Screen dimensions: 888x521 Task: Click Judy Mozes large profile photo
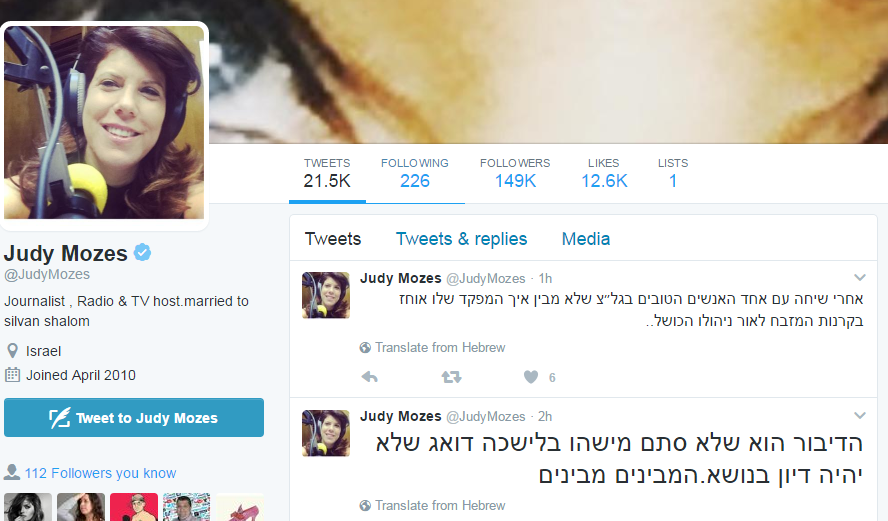104,122
